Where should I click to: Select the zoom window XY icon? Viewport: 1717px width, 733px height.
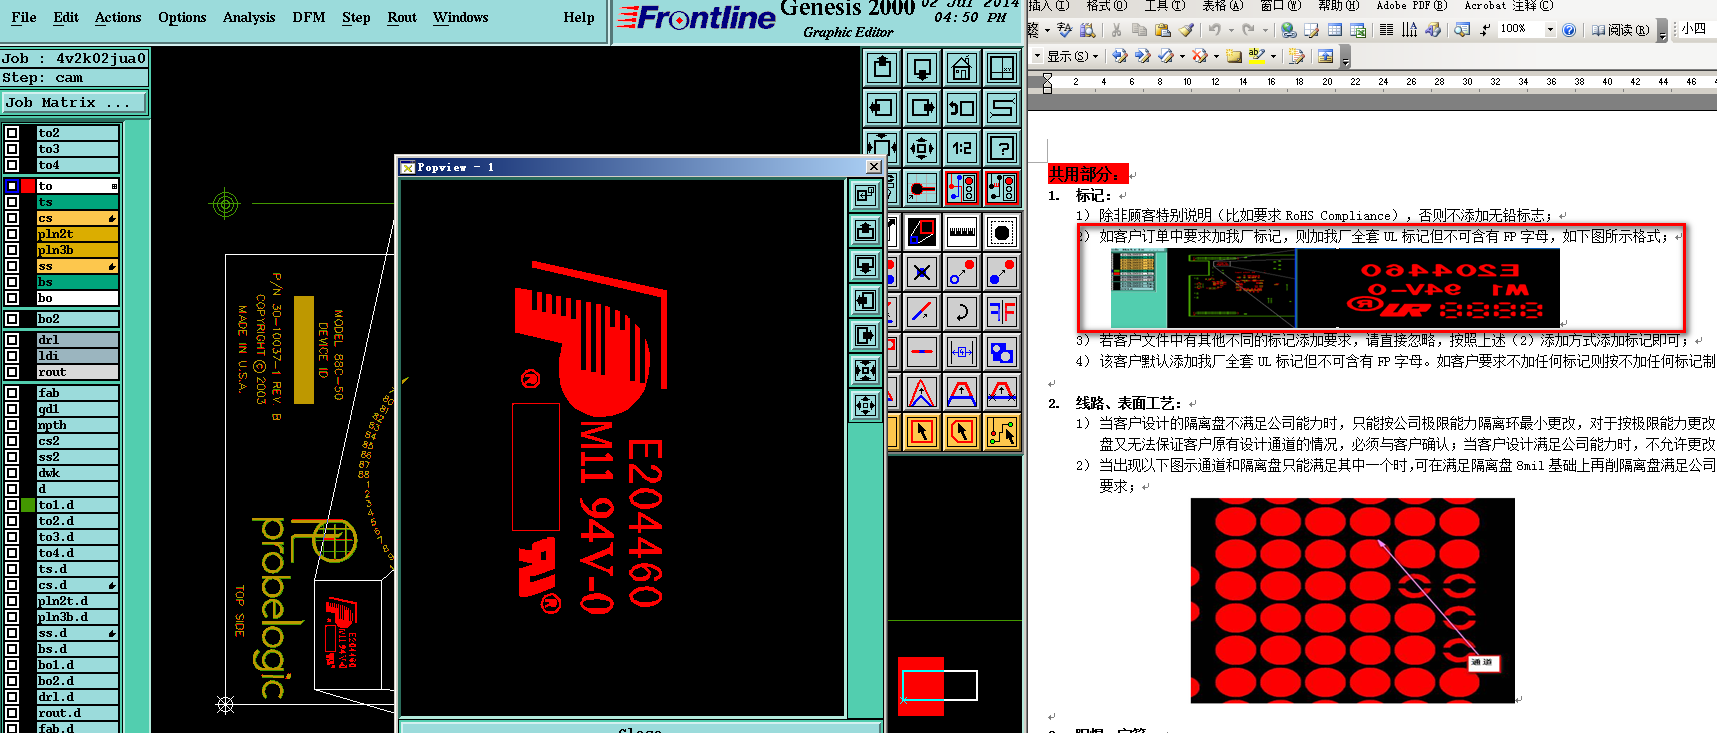(1002, 67)
